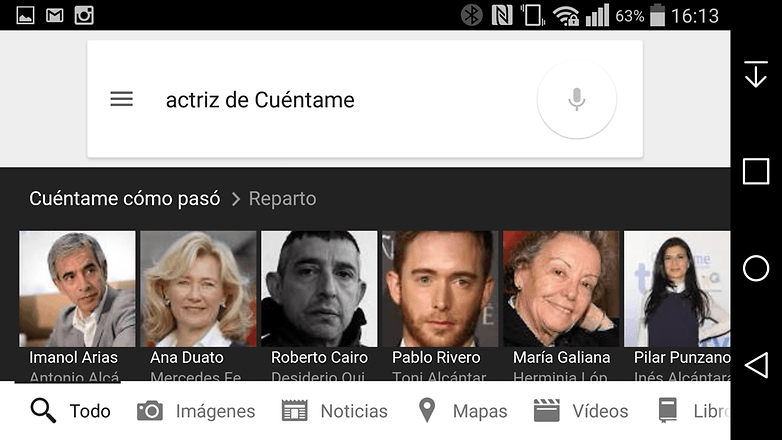Image resolution: width=782 pixels, height=440 pixels.
Task: Click the map pin icon beside Mapas
Action: coord(427,410)
